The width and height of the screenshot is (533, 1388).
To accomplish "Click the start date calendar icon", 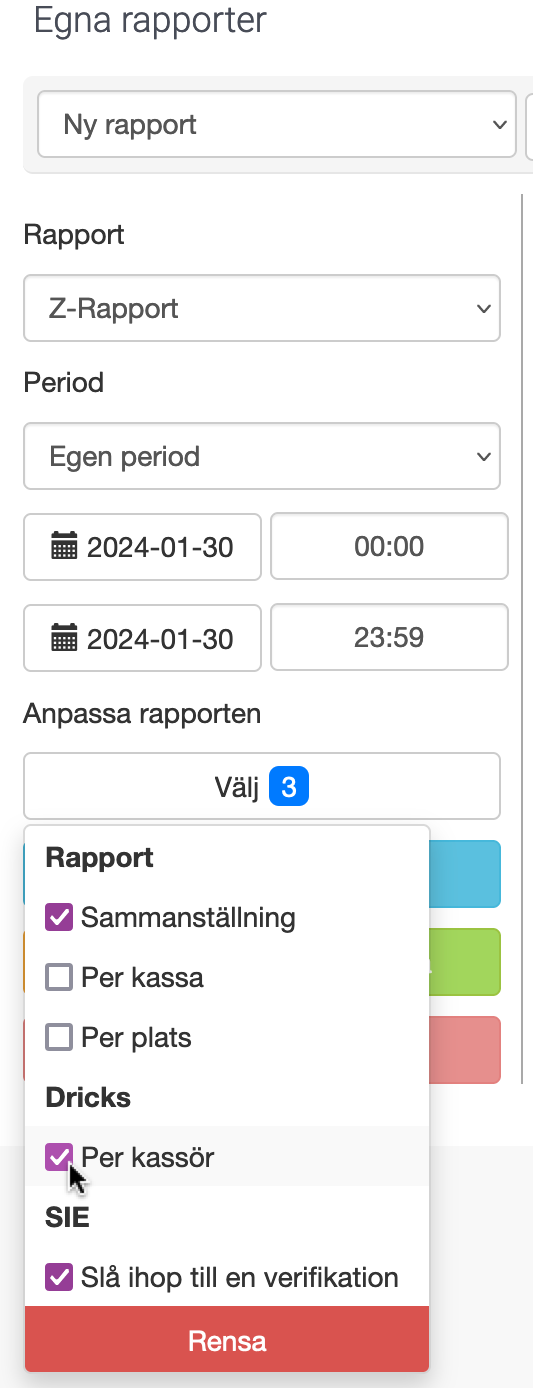I will tap(64, 547).
